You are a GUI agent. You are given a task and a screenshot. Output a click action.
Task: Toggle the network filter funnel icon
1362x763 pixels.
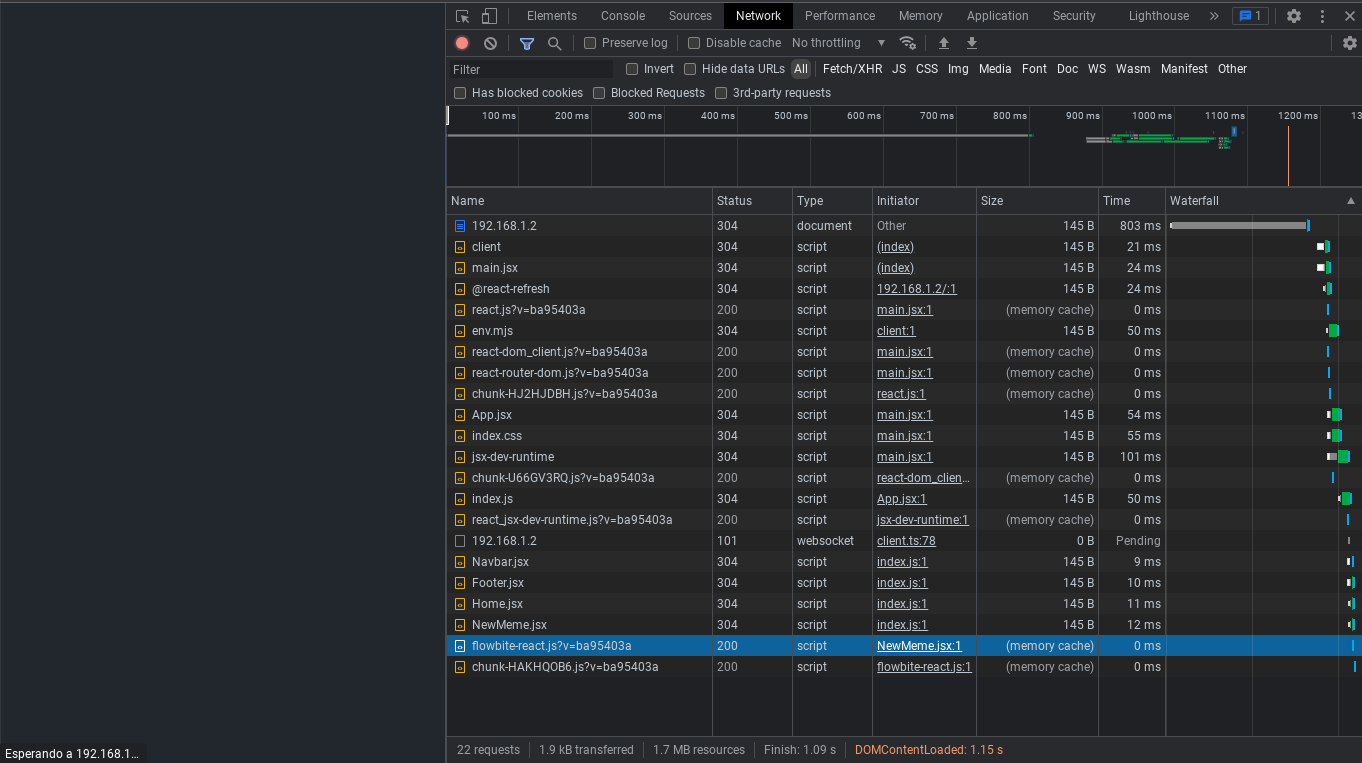point(527,43)
